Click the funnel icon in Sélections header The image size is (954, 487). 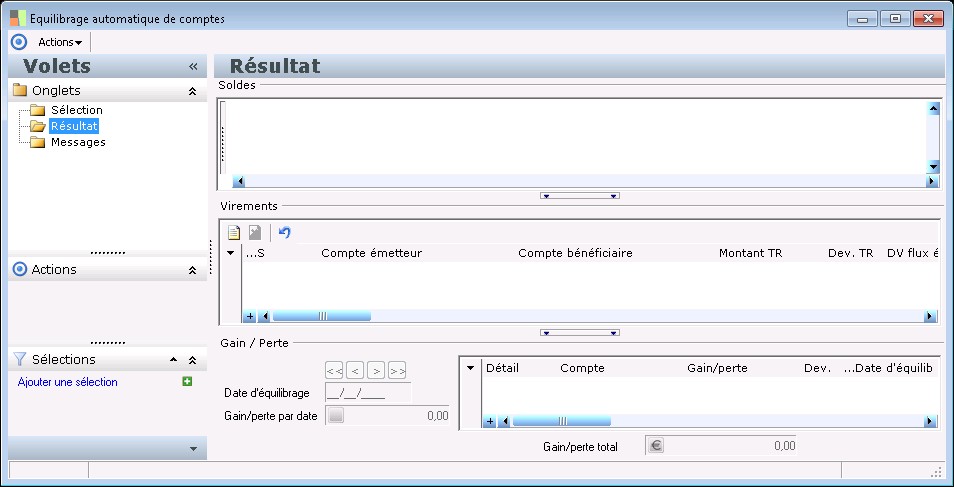19,359
